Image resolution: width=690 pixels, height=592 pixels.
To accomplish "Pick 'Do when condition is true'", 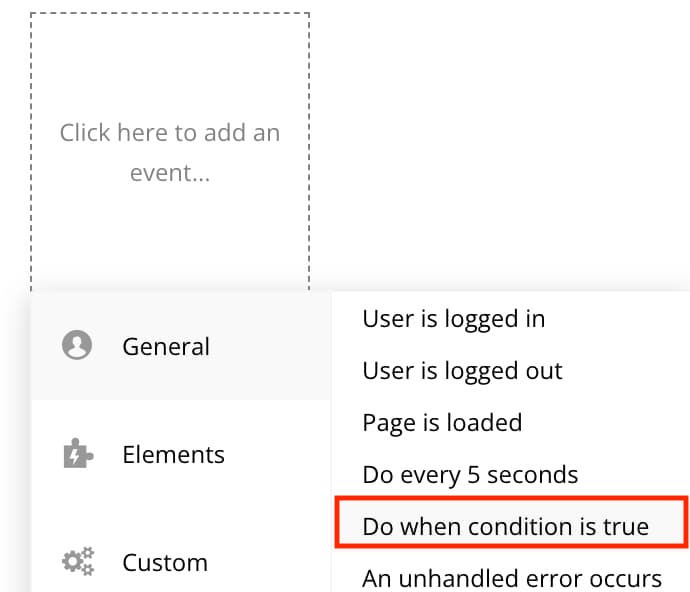I will (506, 527).
